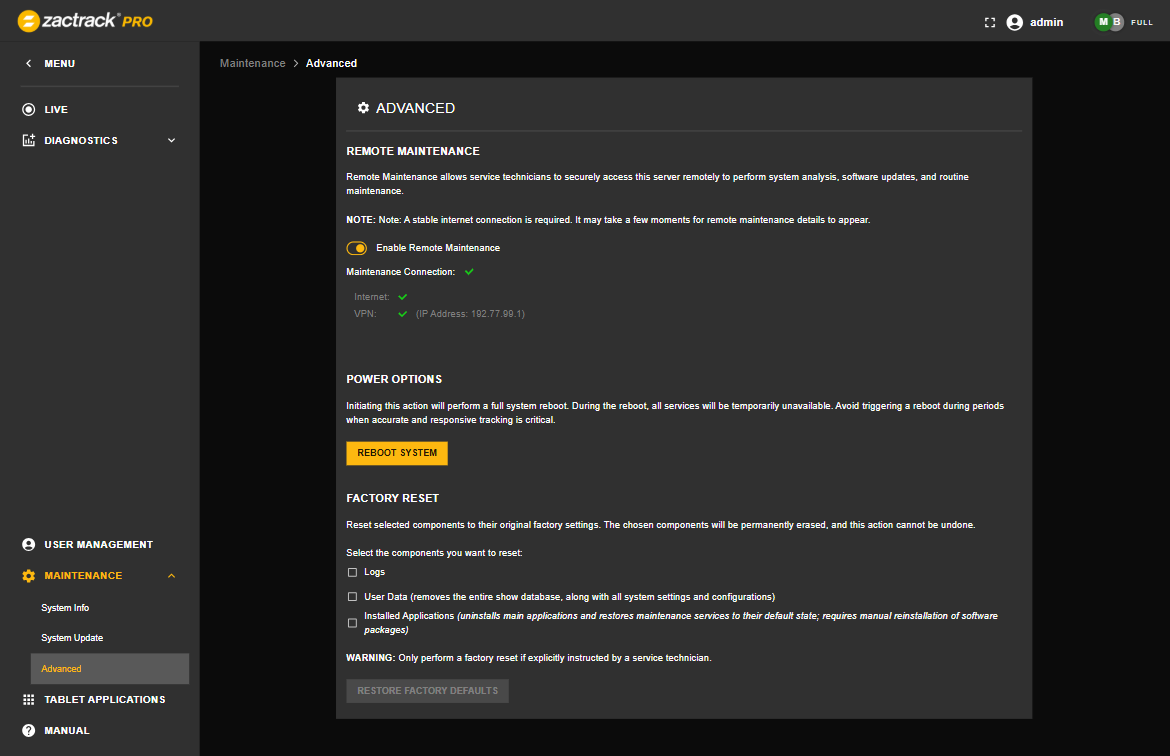Open the System Update page
The image size is (1170, 756).
click(70, 637)
